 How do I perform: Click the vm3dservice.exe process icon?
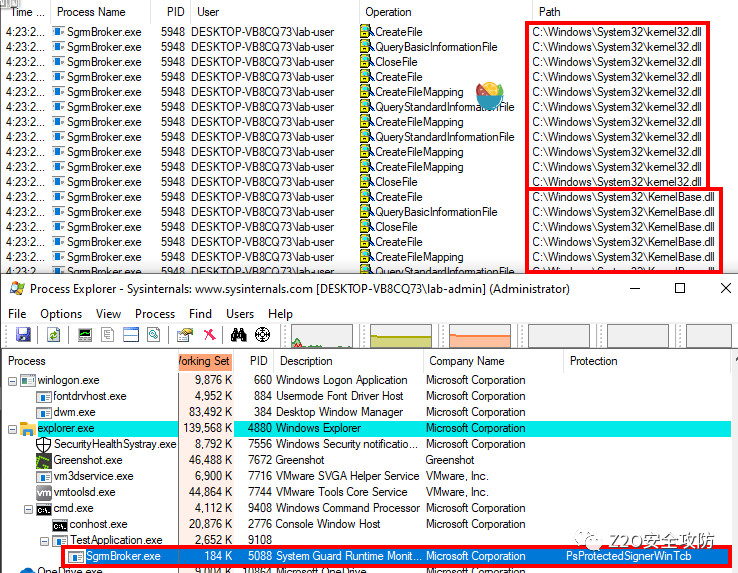click(44, 476)
